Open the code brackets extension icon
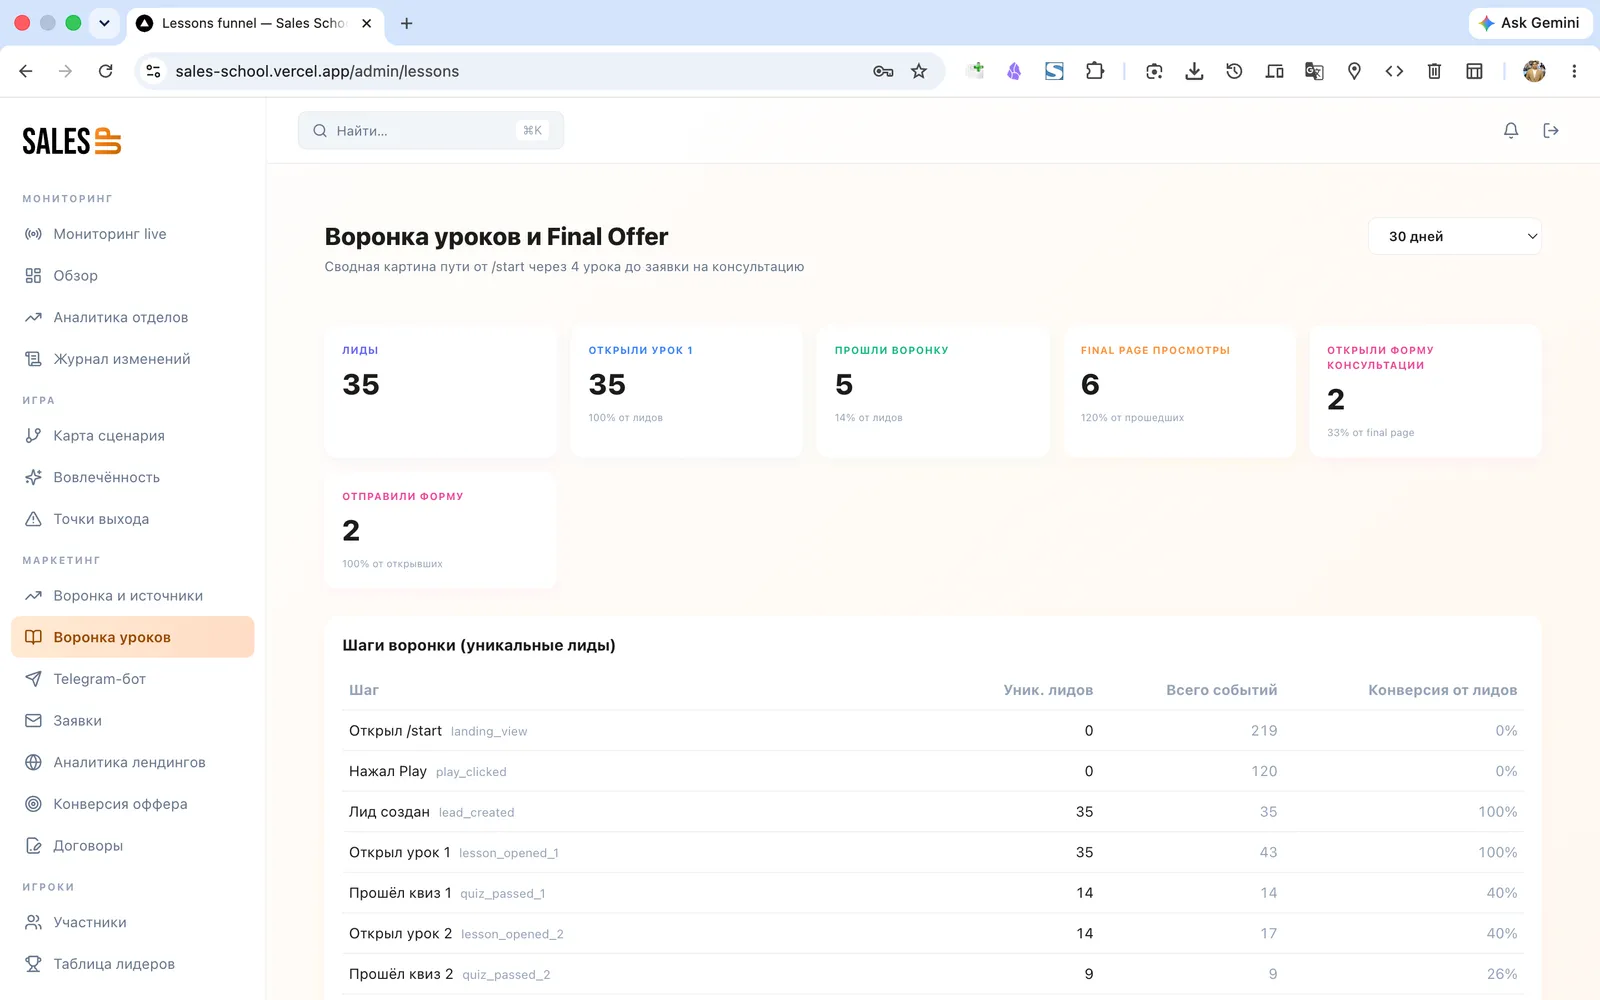Viewport: 1600px width, 1000px height. pyautogui.click(x=1394, y=71)
